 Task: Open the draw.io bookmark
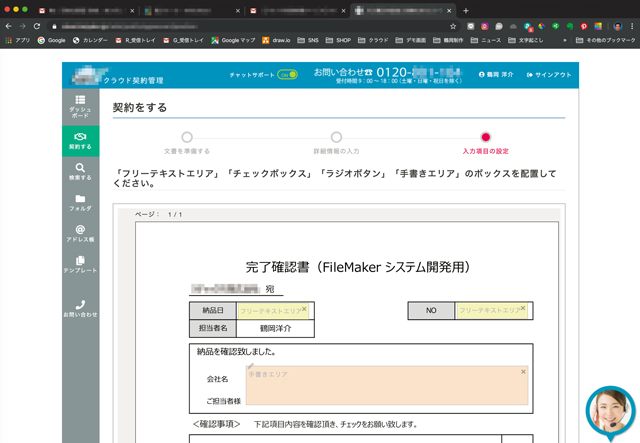[276, 40]
